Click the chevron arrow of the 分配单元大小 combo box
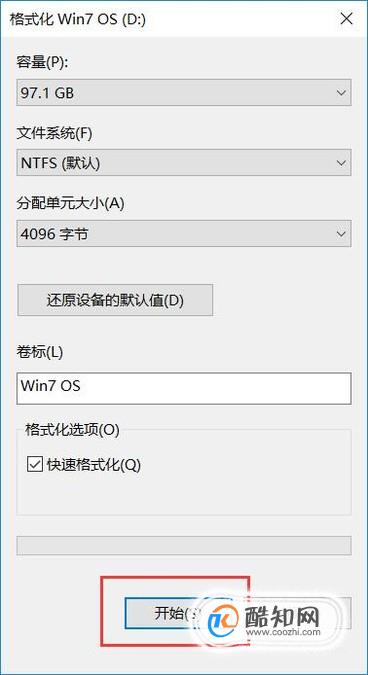 [341, 234]
